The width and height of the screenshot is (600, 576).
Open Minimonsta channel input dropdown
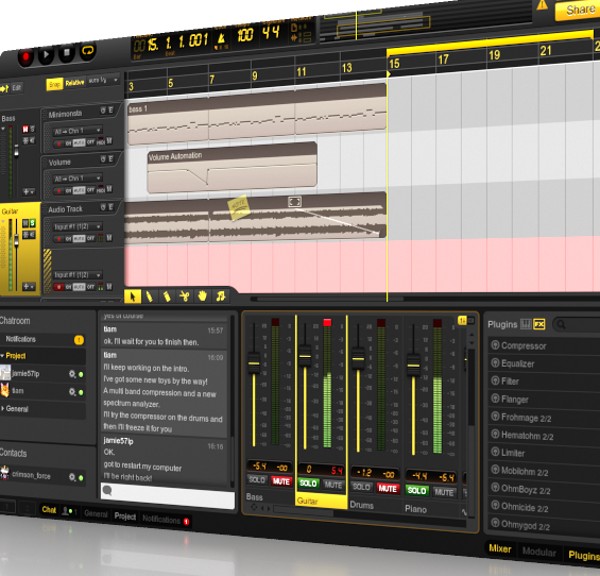coord(77,131)
